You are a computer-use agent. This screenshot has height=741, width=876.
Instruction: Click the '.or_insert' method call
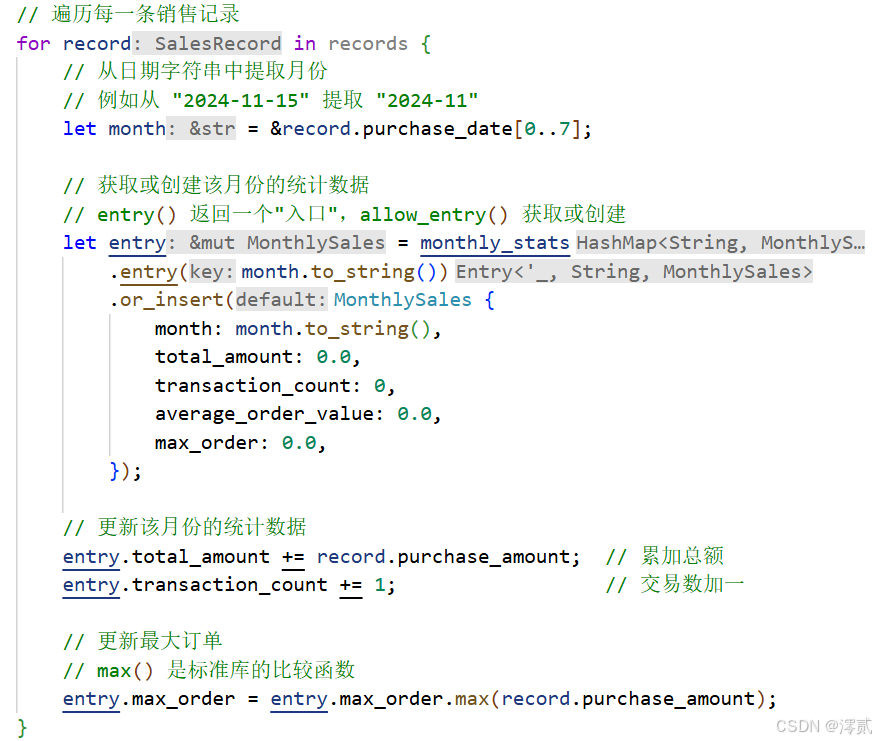(166, 301)
